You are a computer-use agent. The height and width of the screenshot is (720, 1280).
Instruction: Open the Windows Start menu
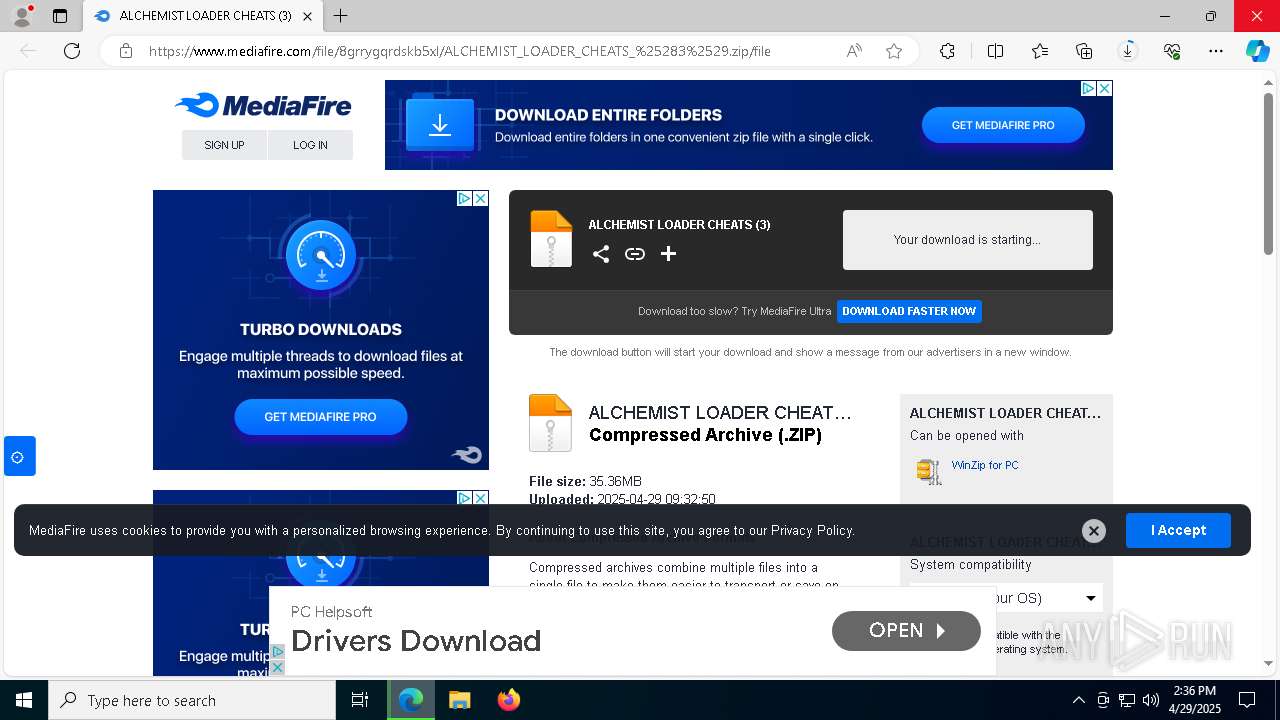pyautogui.click(x=24, y=700)
